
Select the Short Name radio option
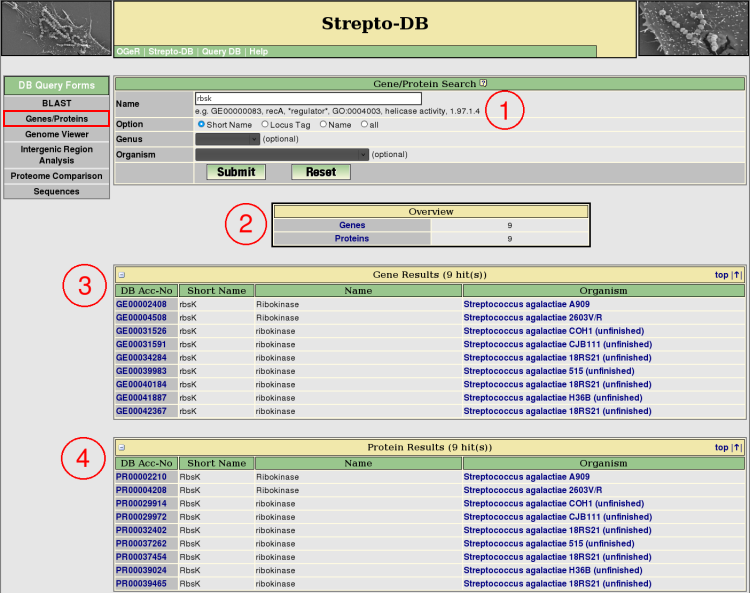click(x=202, y=124)
